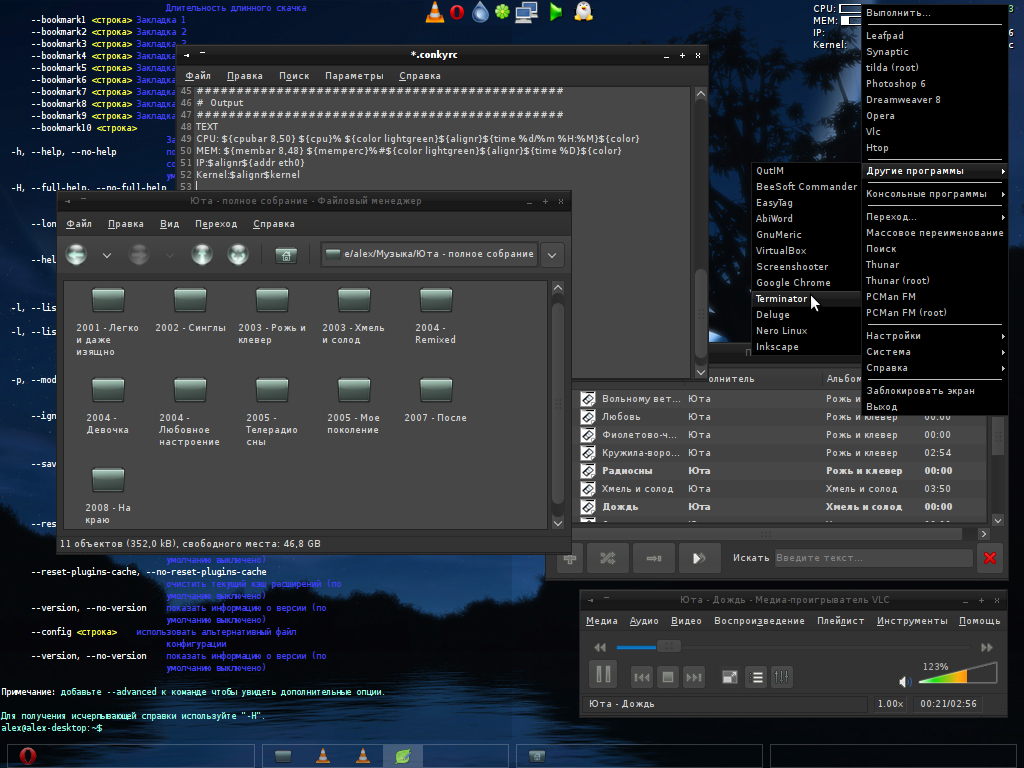1024x768 pixels.
Task: Toggle shuffle mode in the playlist
Action: click(x=607, y=558)
